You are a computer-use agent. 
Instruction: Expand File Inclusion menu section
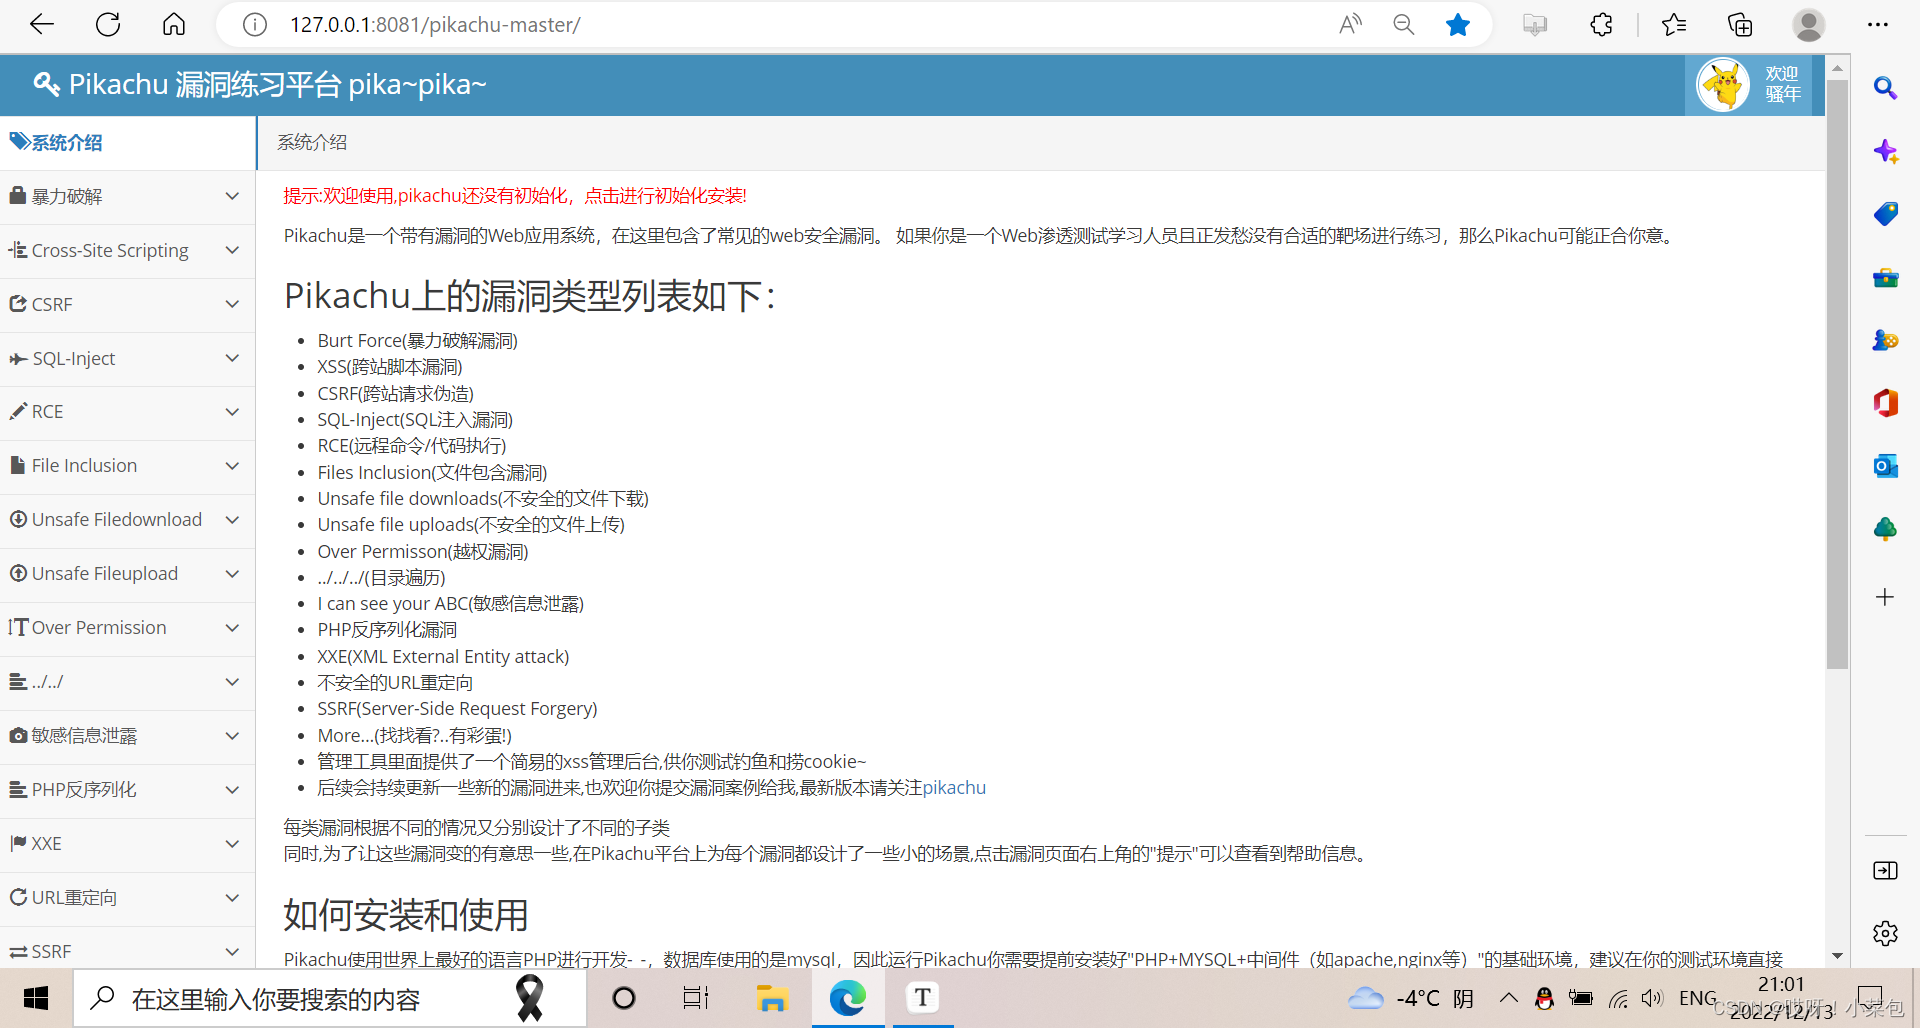pyautogui.click(x=127, y=466)
